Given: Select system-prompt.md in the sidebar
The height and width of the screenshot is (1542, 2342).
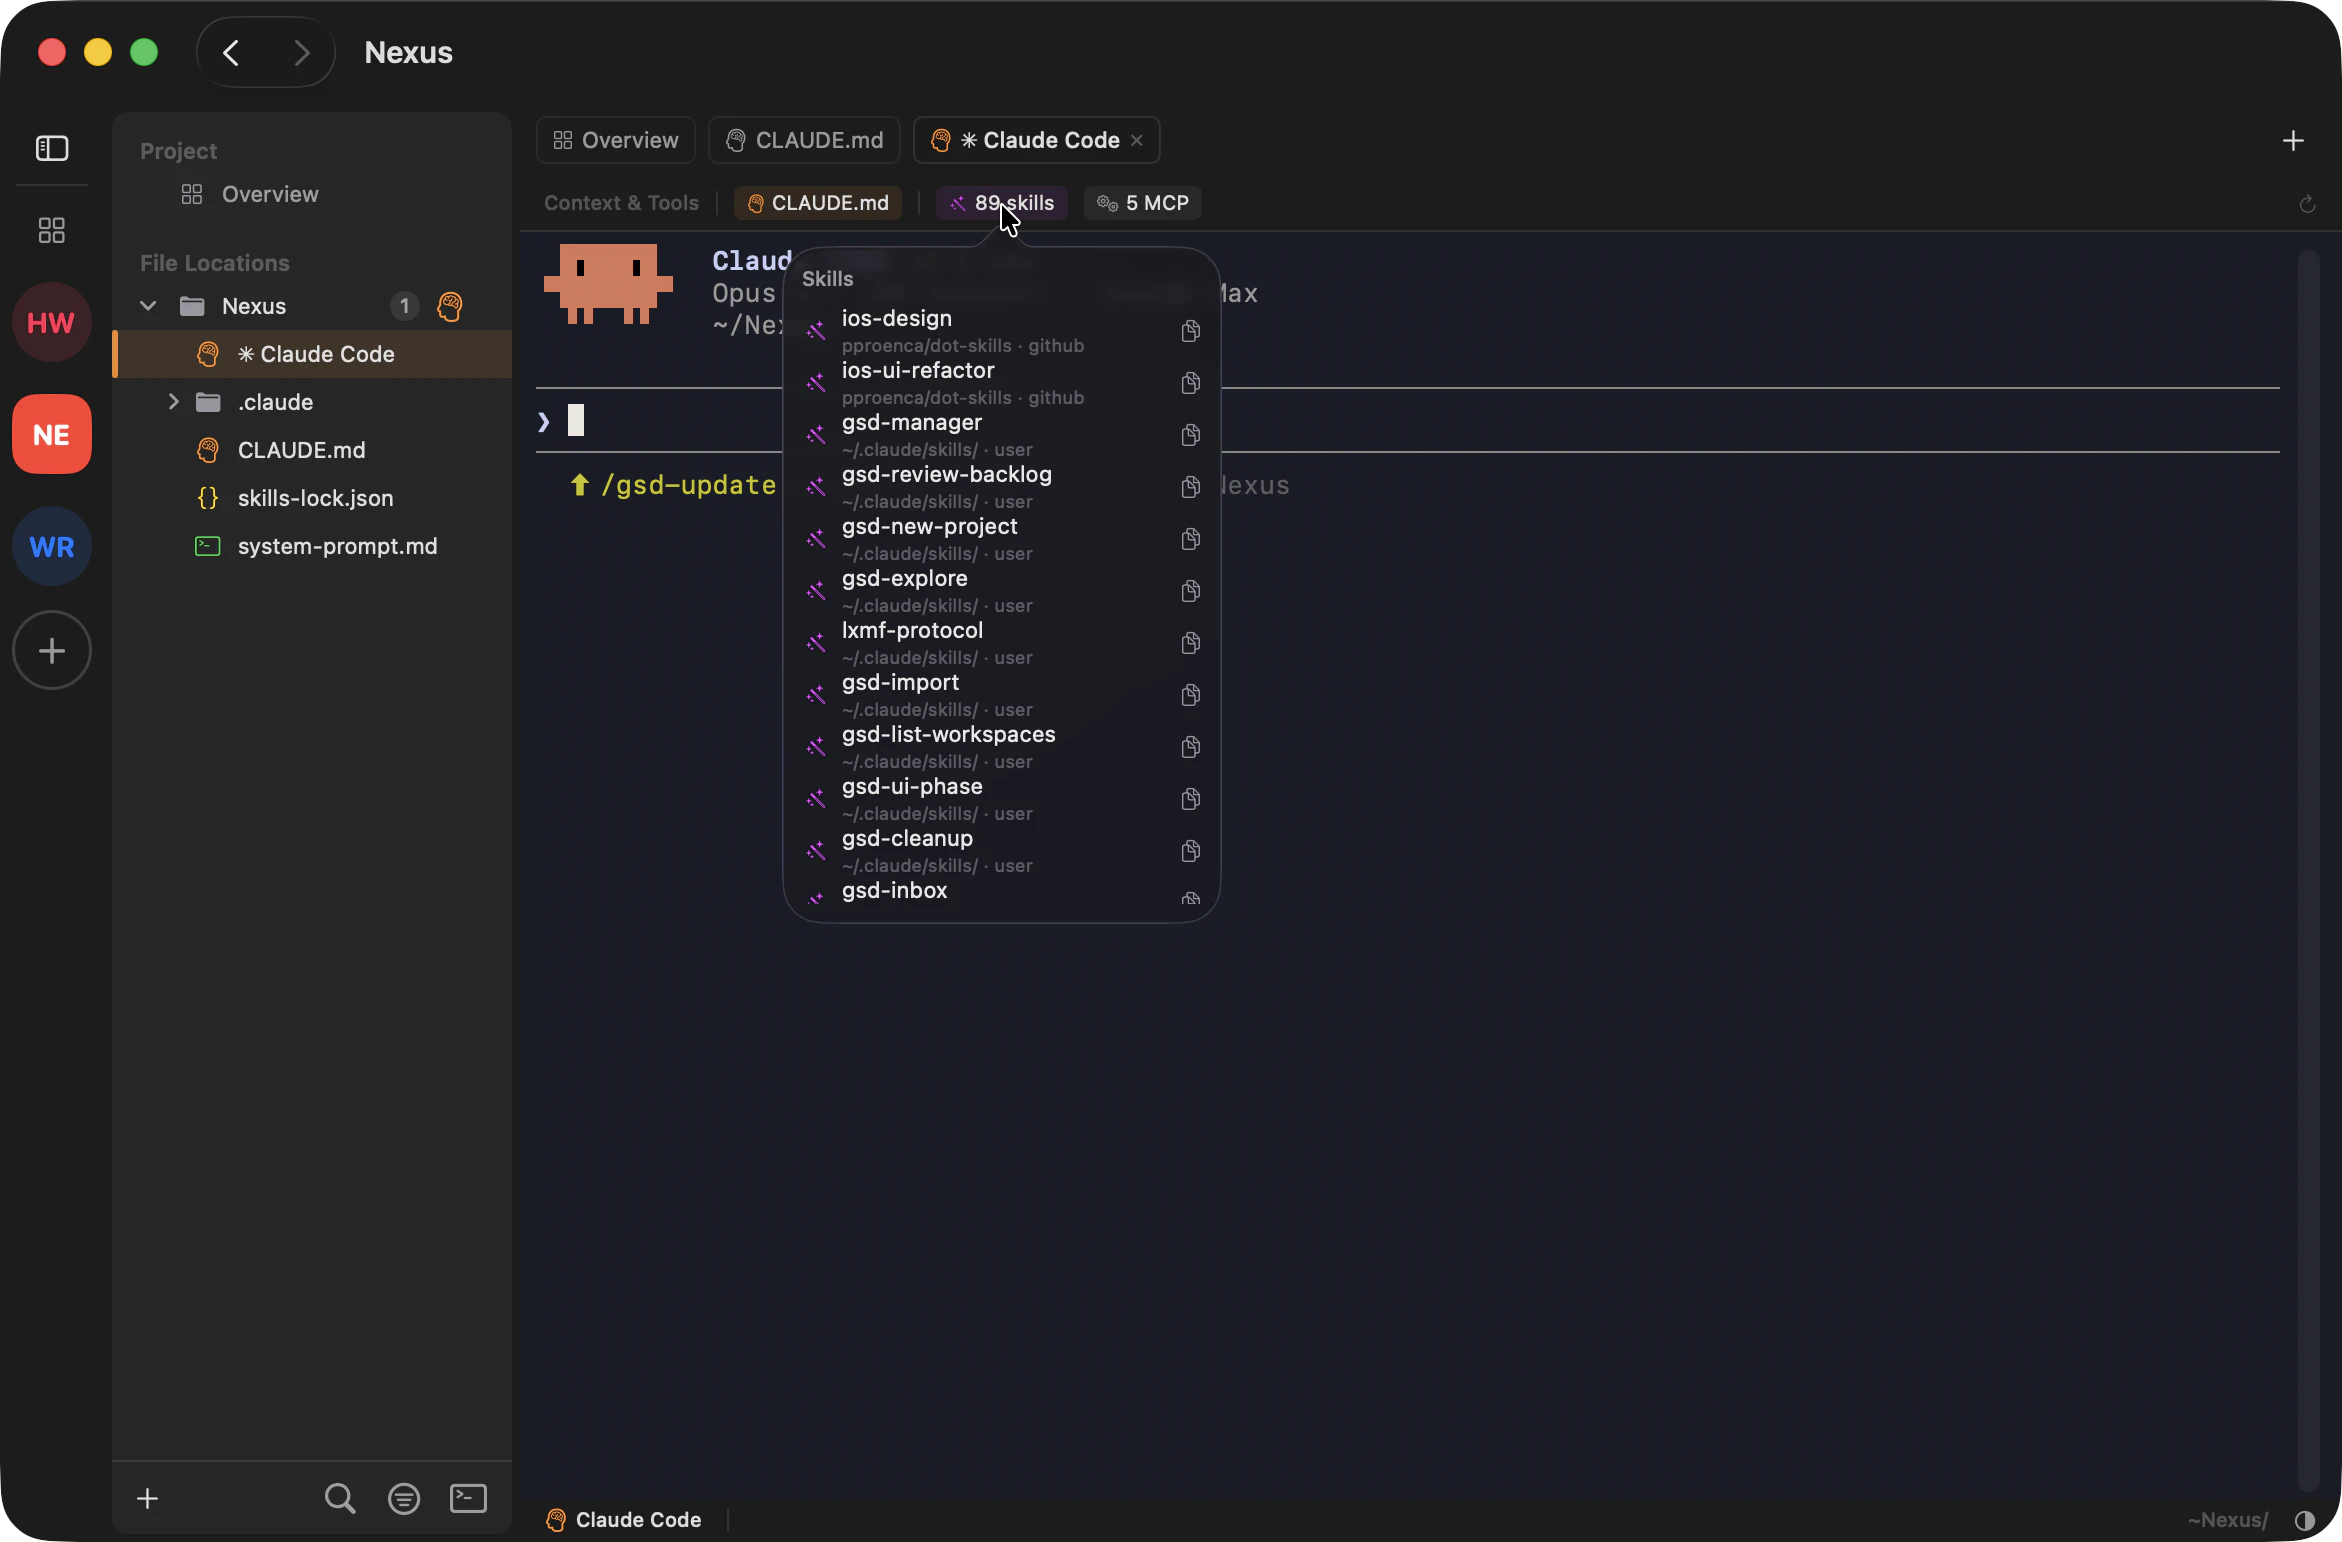Looking at the screenshot, I should point(336,546).
